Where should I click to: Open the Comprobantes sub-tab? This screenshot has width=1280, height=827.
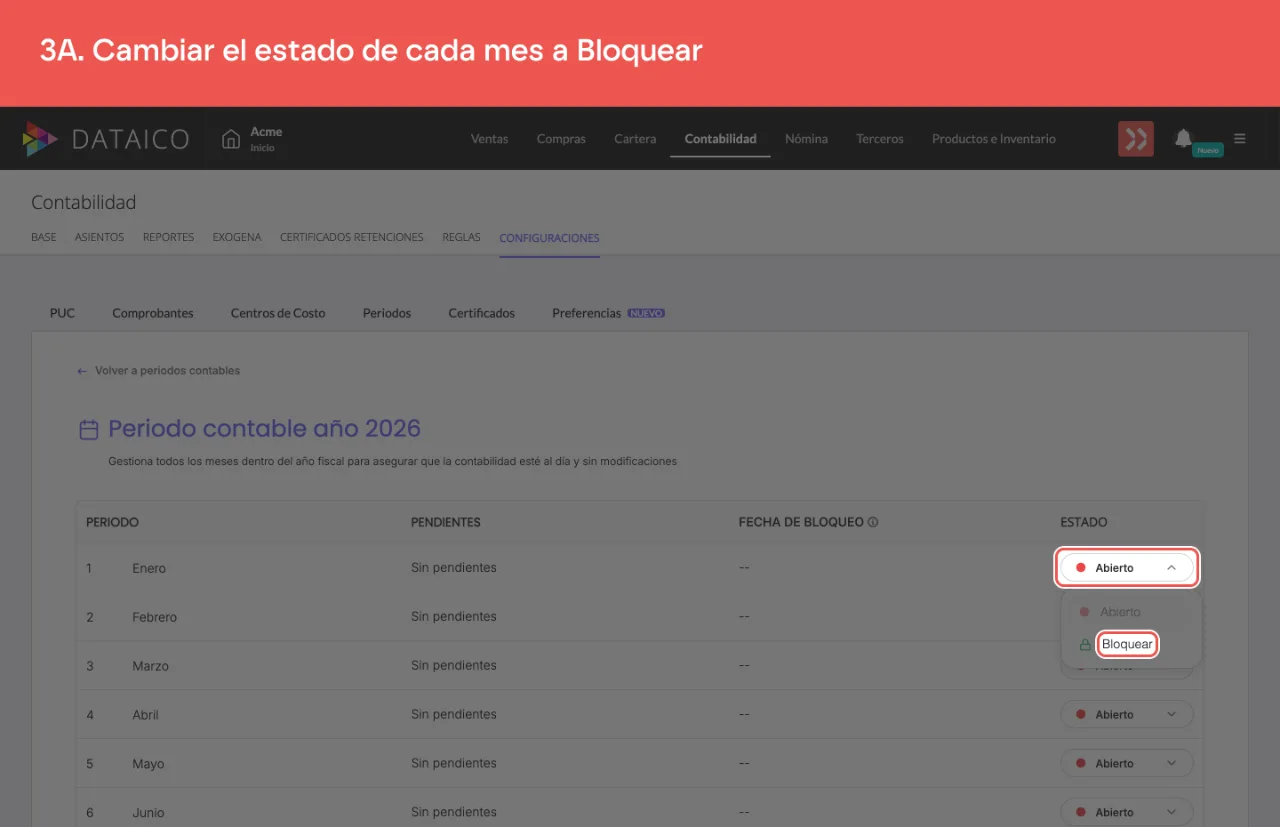[x=153, y=313]
